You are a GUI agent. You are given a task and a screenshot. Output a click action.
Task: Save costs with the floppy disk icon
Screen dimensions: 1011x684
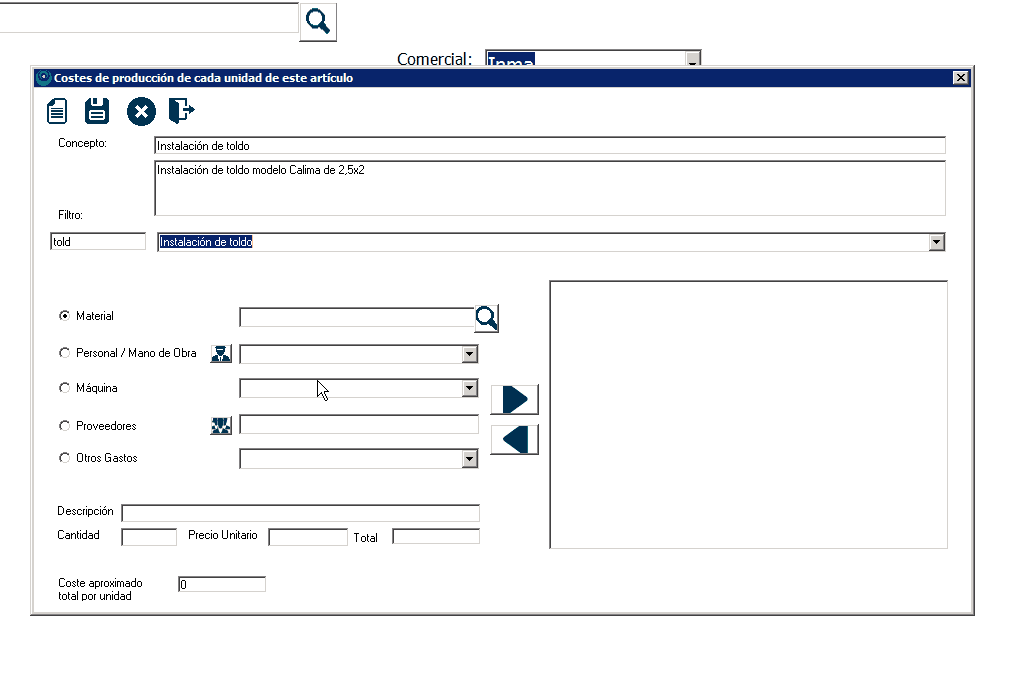(97, 111)
